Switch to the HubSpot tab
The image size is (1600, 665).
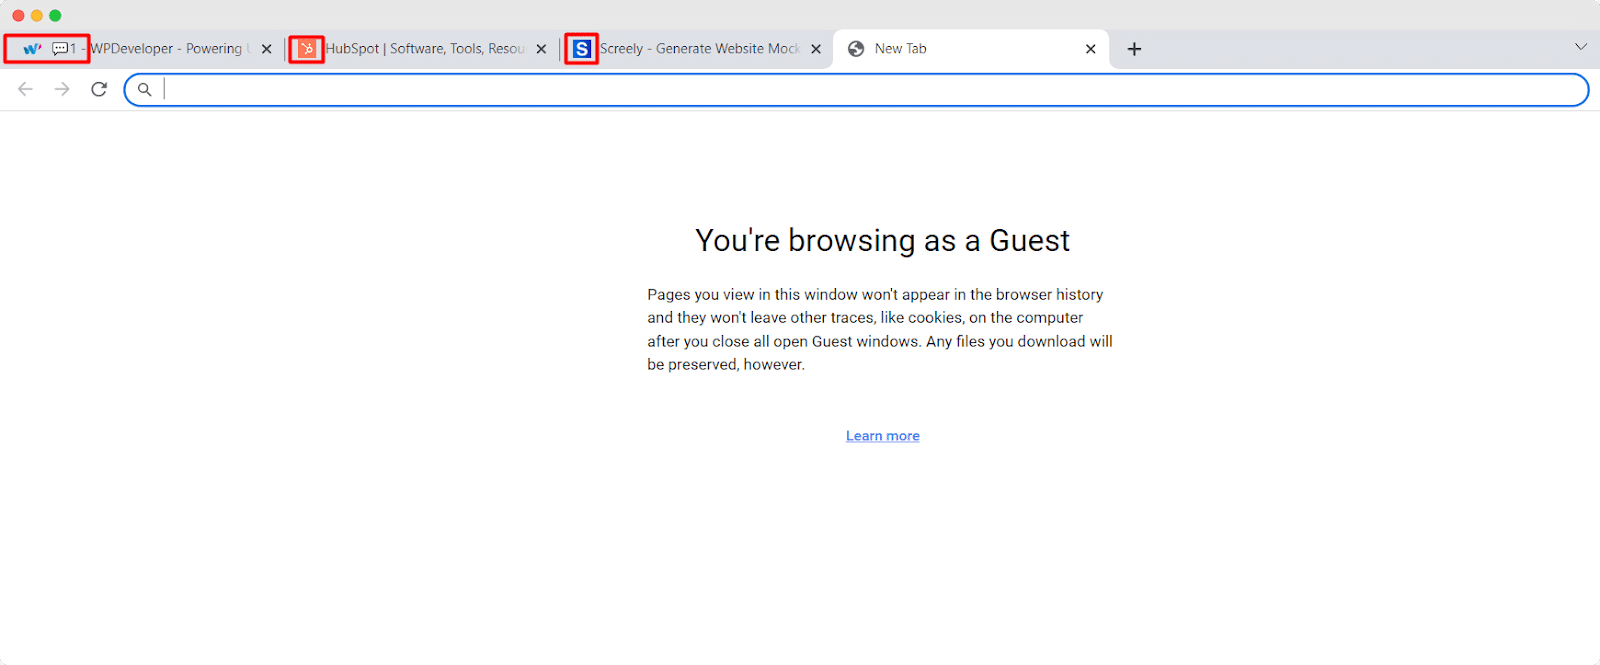(x=425, y=49)
